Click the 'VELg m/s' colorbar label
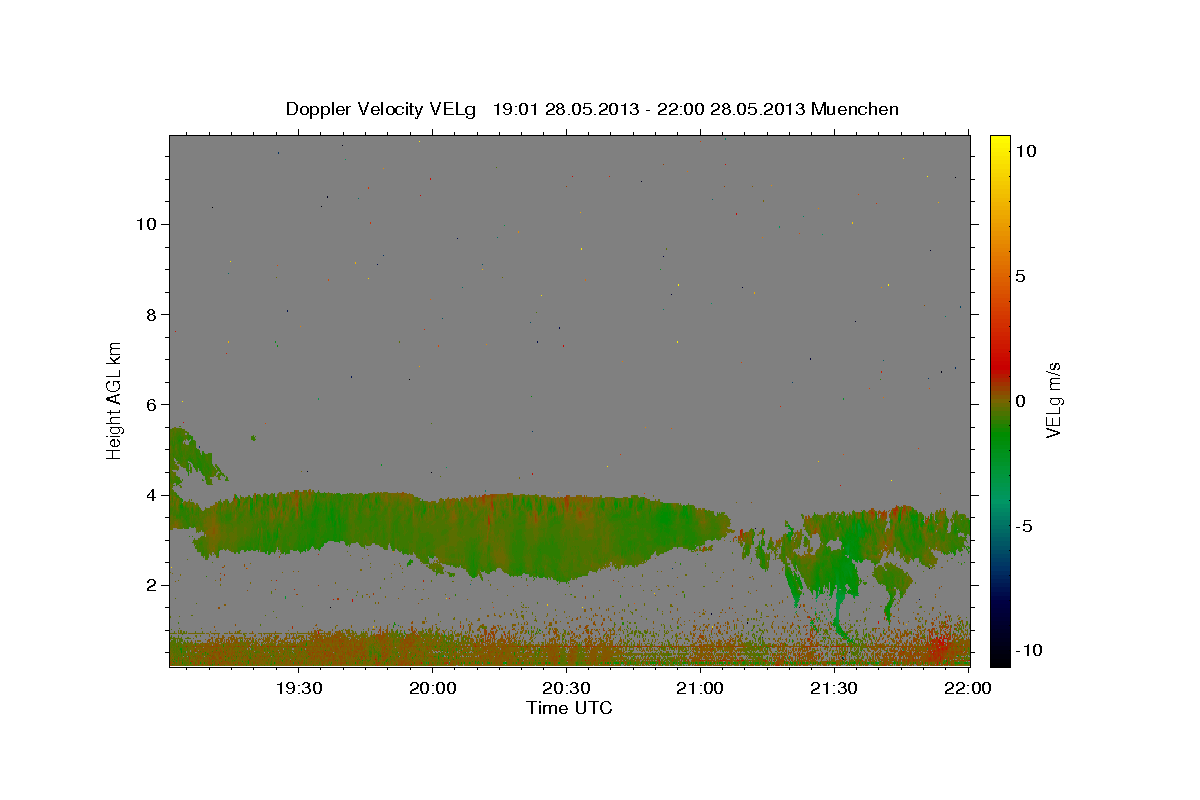The image size is (1200, 800). (1053, 400)
